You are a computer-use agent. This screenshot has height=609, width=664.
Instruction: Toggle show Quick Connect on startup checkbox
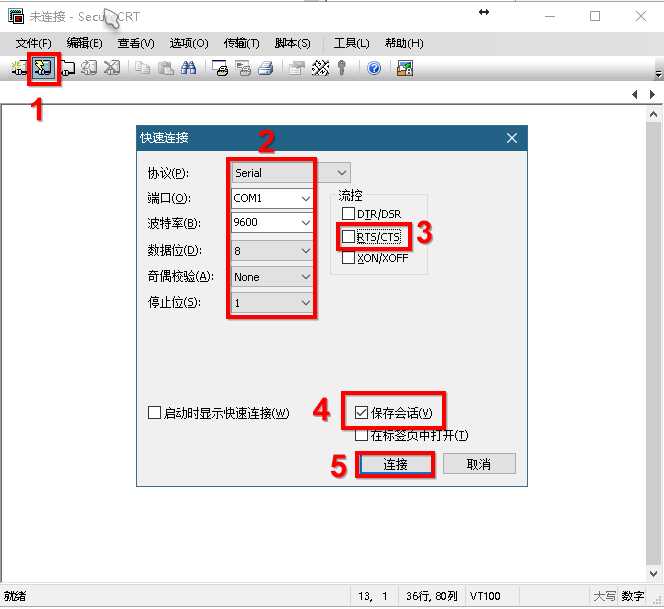[x=154, y=412]
